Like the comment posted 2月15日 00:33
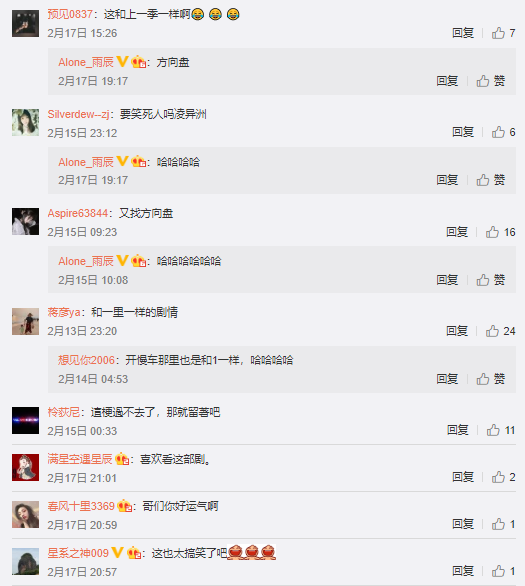The image size is (525, 586). pos(501,431)
